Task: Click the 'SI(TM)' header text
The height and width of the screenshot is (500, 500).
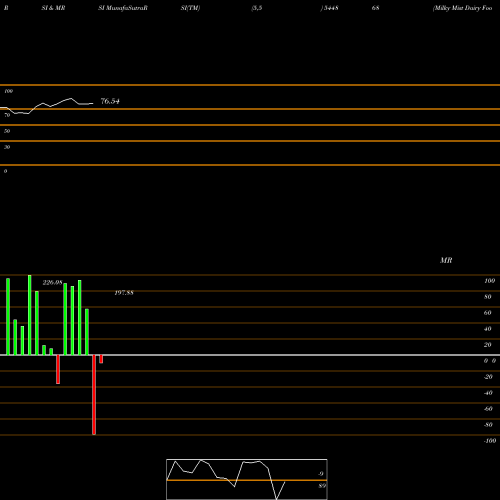Action: (x=190, y=8)
